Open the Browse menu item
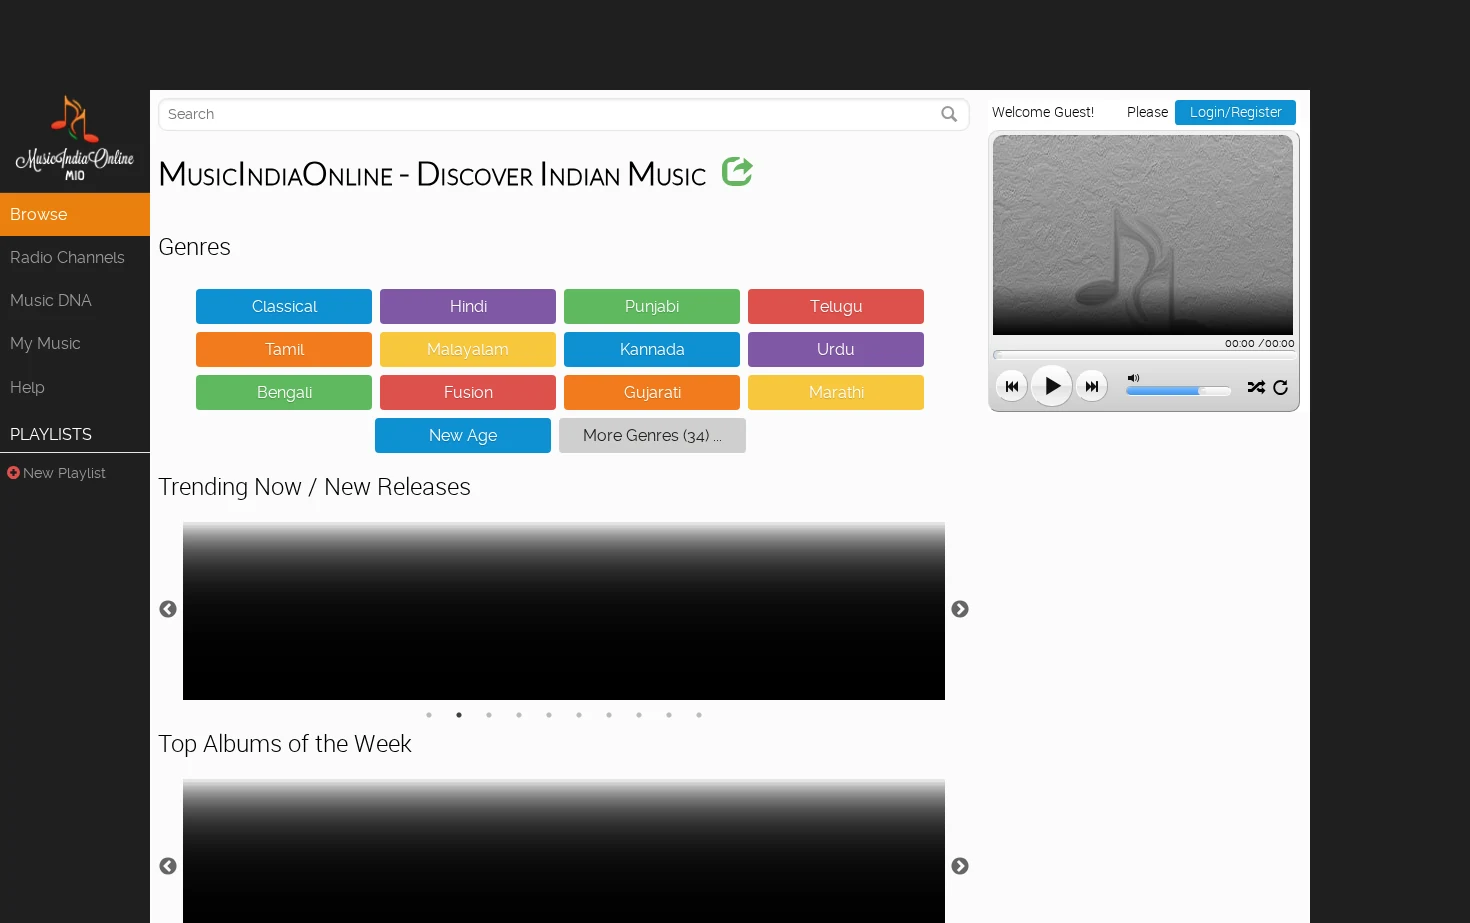This screenshot has width=1470, height=923. click(x=75, y=214)
